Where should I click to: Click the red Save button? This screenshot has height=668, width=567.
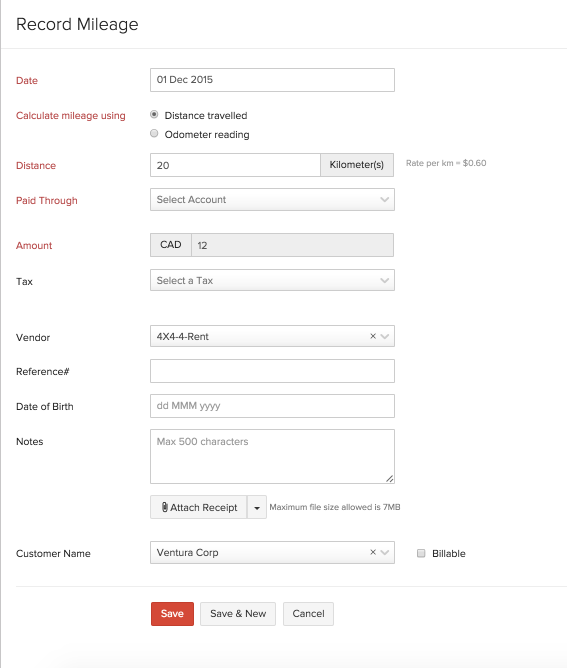172,613
